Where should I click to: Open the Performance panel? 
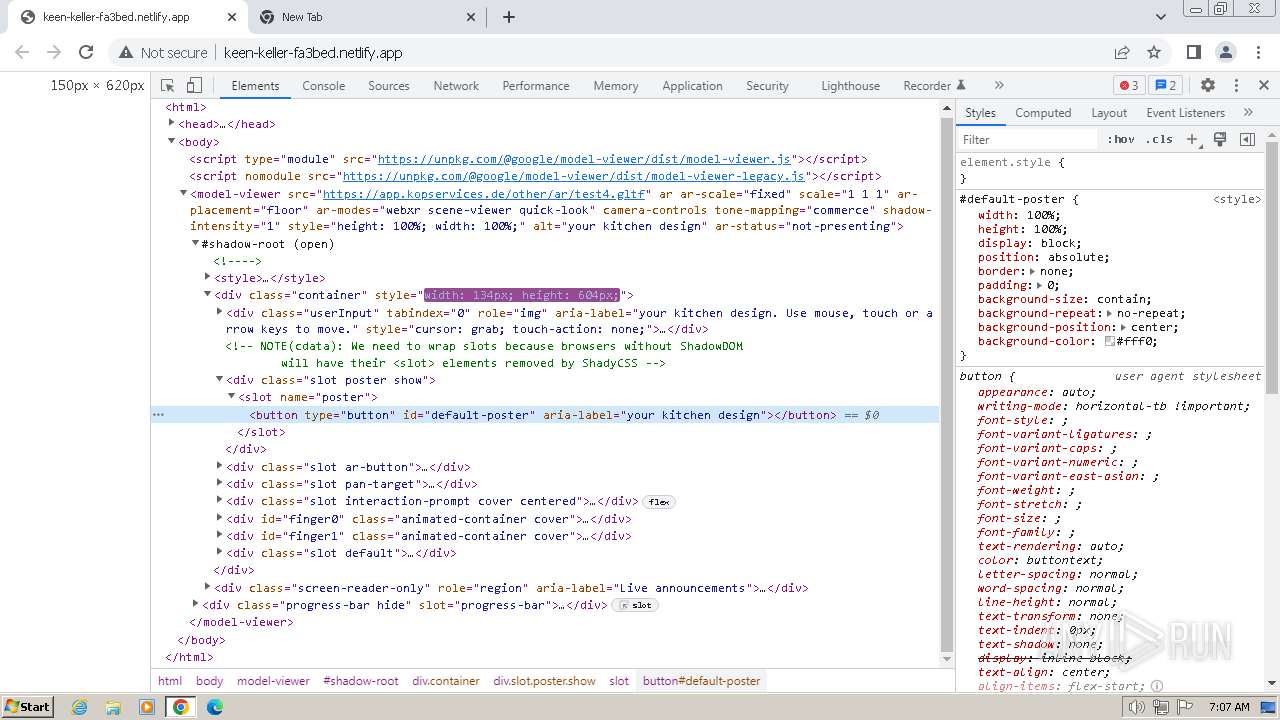[536, 86]
